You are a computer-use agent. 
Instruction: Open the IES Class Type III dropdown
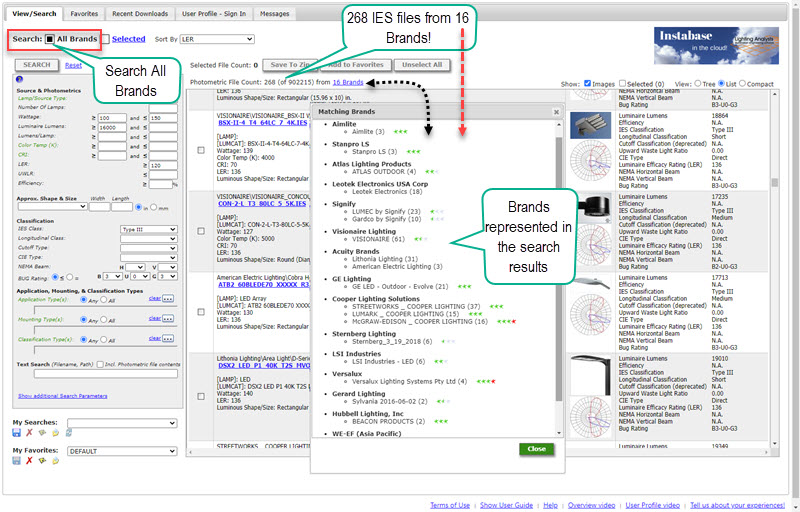click(x=148, y=229)
